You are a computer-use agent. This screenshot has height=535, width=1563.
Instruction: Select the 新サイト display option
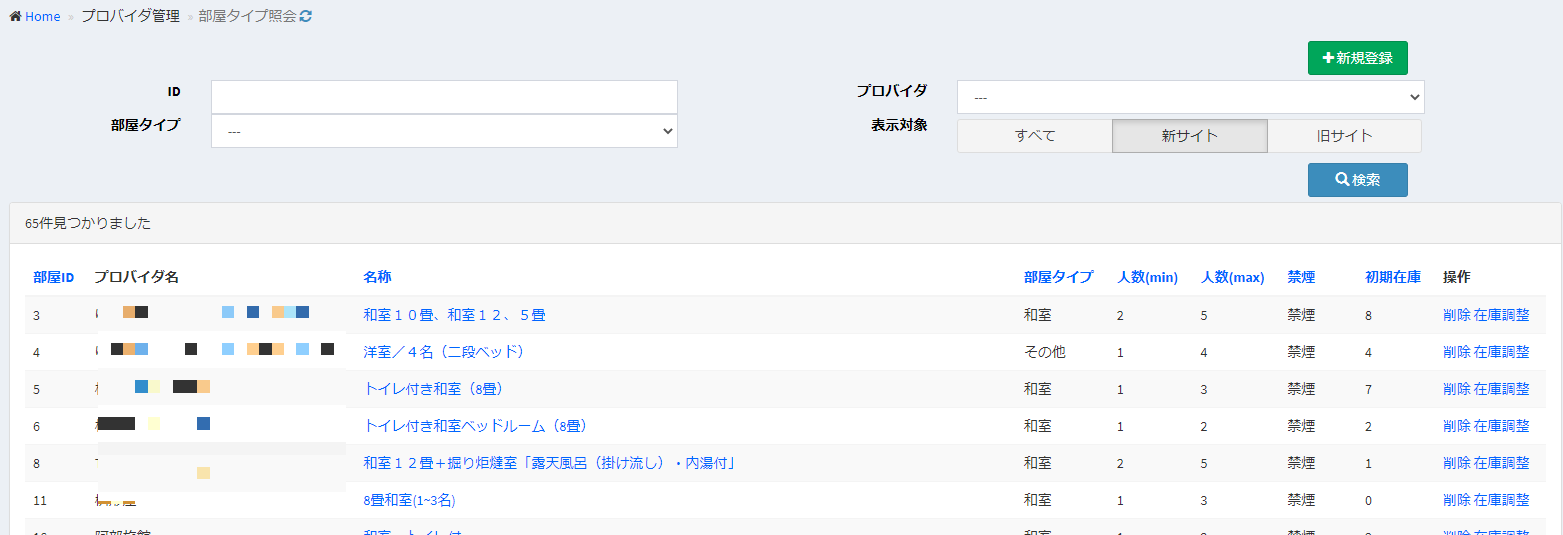click(1190, 136)
